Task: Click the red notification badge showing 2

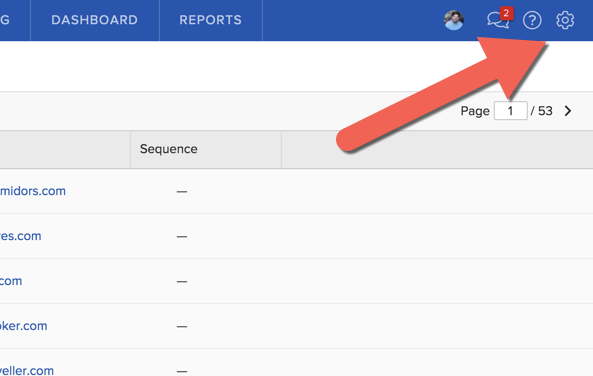Action: coord(506,13)
